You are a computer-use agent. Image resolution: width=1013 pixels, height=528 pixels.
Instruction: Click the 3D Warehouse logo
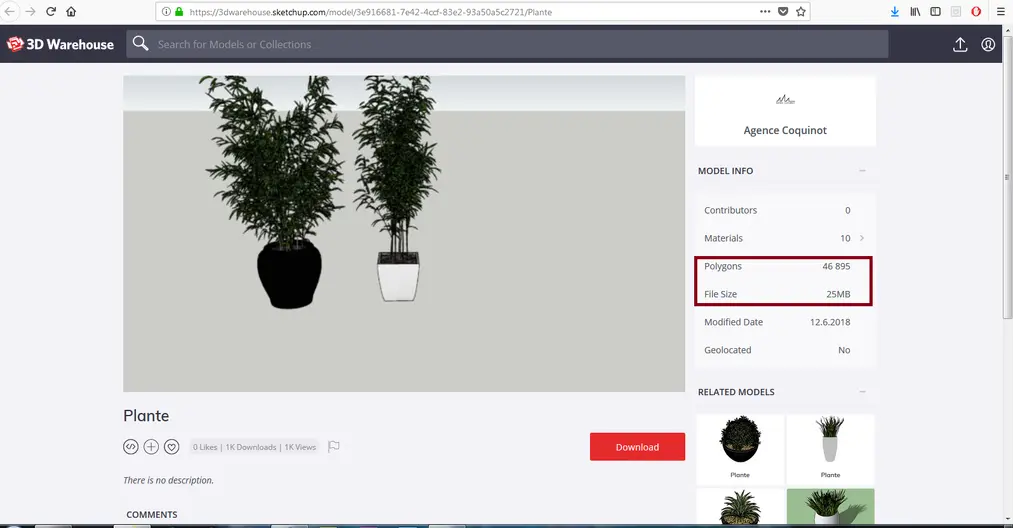[60, 44]
